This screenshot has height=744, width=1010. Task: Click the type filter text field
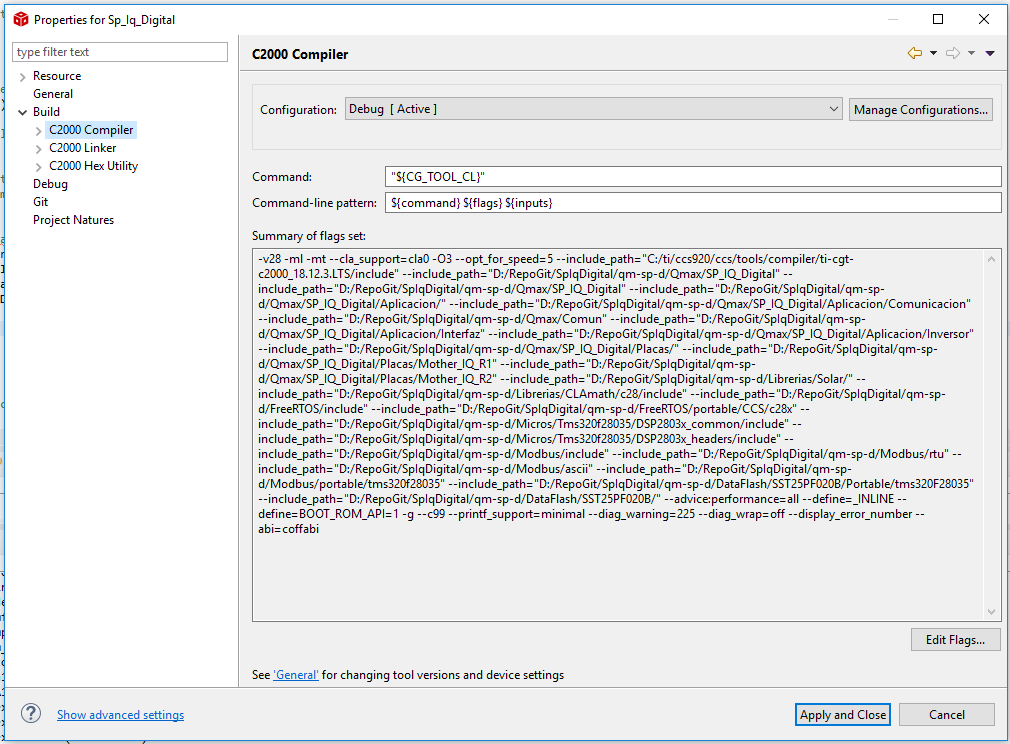[x=119, y=50]
